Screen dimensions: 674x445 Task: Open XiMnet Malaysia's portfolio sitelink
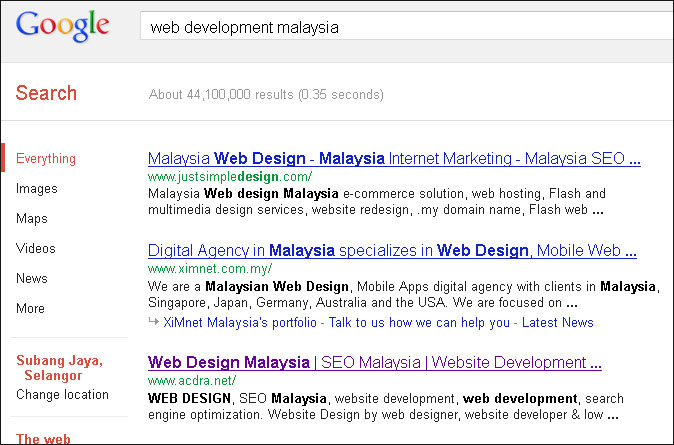pos(240,322)
